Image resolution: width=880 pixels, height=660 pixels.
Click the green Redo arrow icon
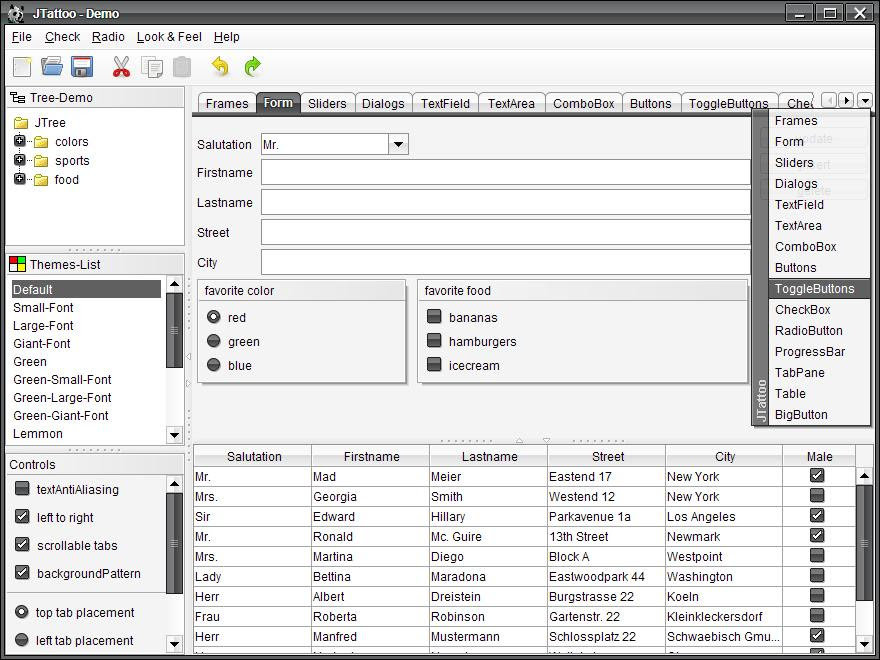(252, 67)
